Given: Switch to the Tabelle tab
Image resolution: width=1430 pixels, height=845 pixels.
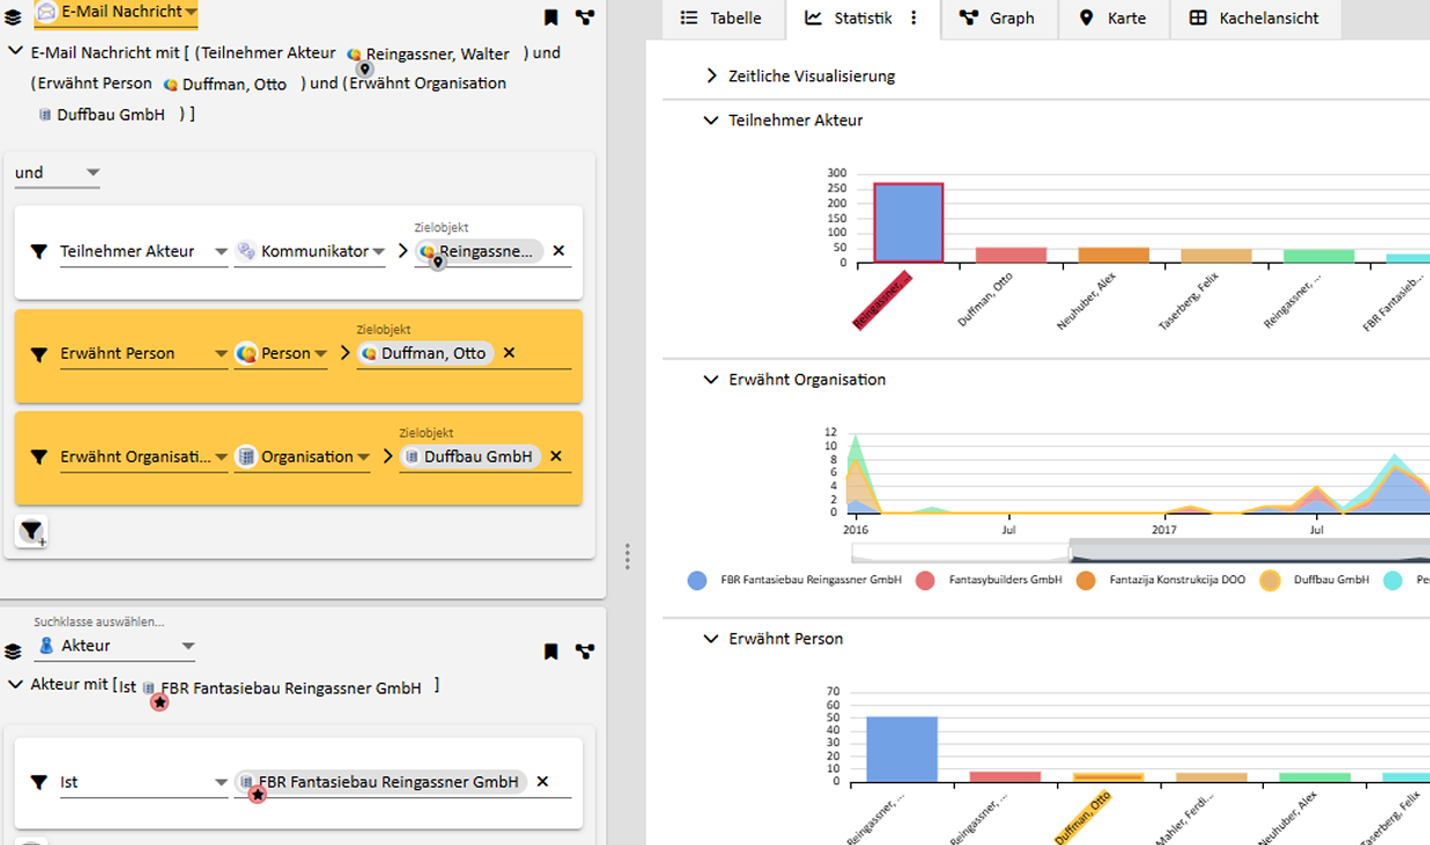Looking at the screenshot, I should pyautogui.click(x=721, y=18).
